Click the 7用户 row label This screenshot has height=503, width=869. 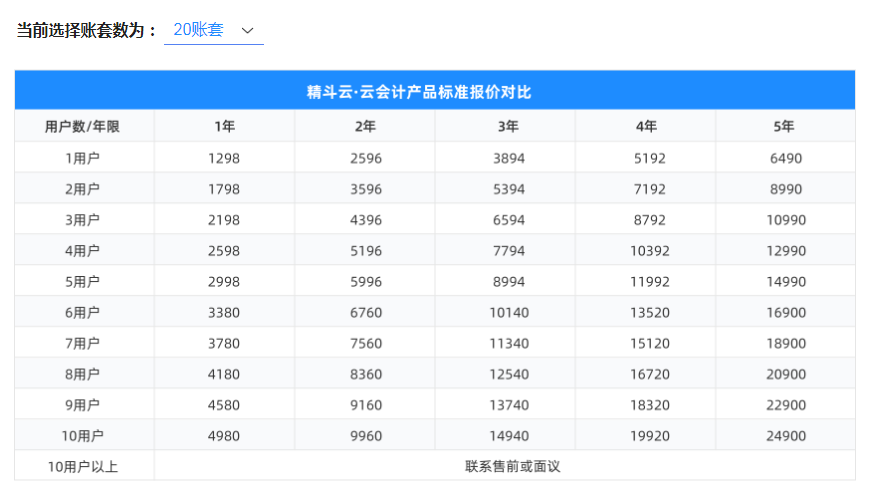(x=83, y=343)
